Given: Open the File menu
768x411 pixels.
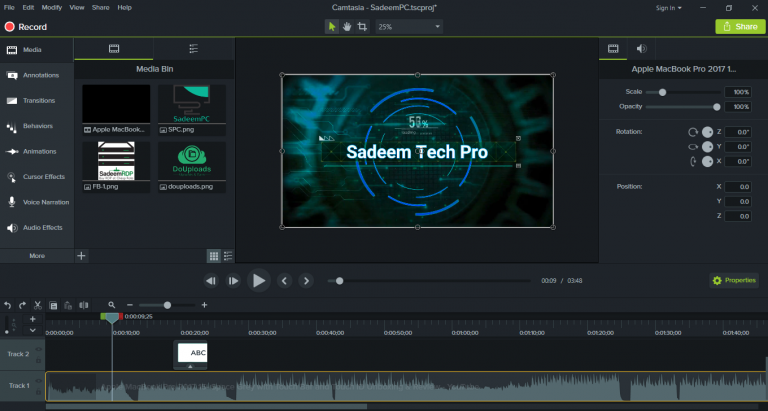Looking at the screenshot, I should point(9,8).
